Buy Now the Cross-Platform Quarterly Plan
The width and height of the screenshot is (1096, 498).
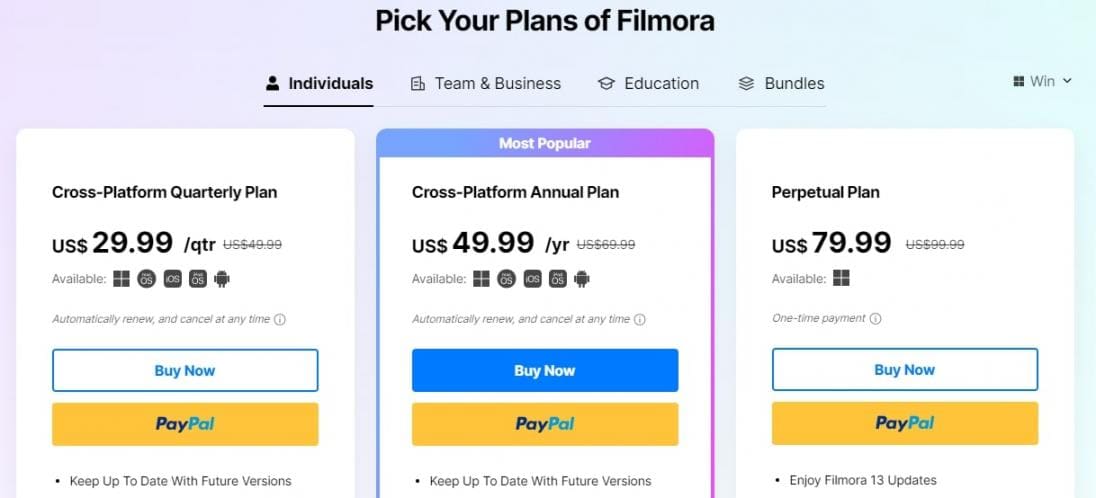click(x=185, y=370)
